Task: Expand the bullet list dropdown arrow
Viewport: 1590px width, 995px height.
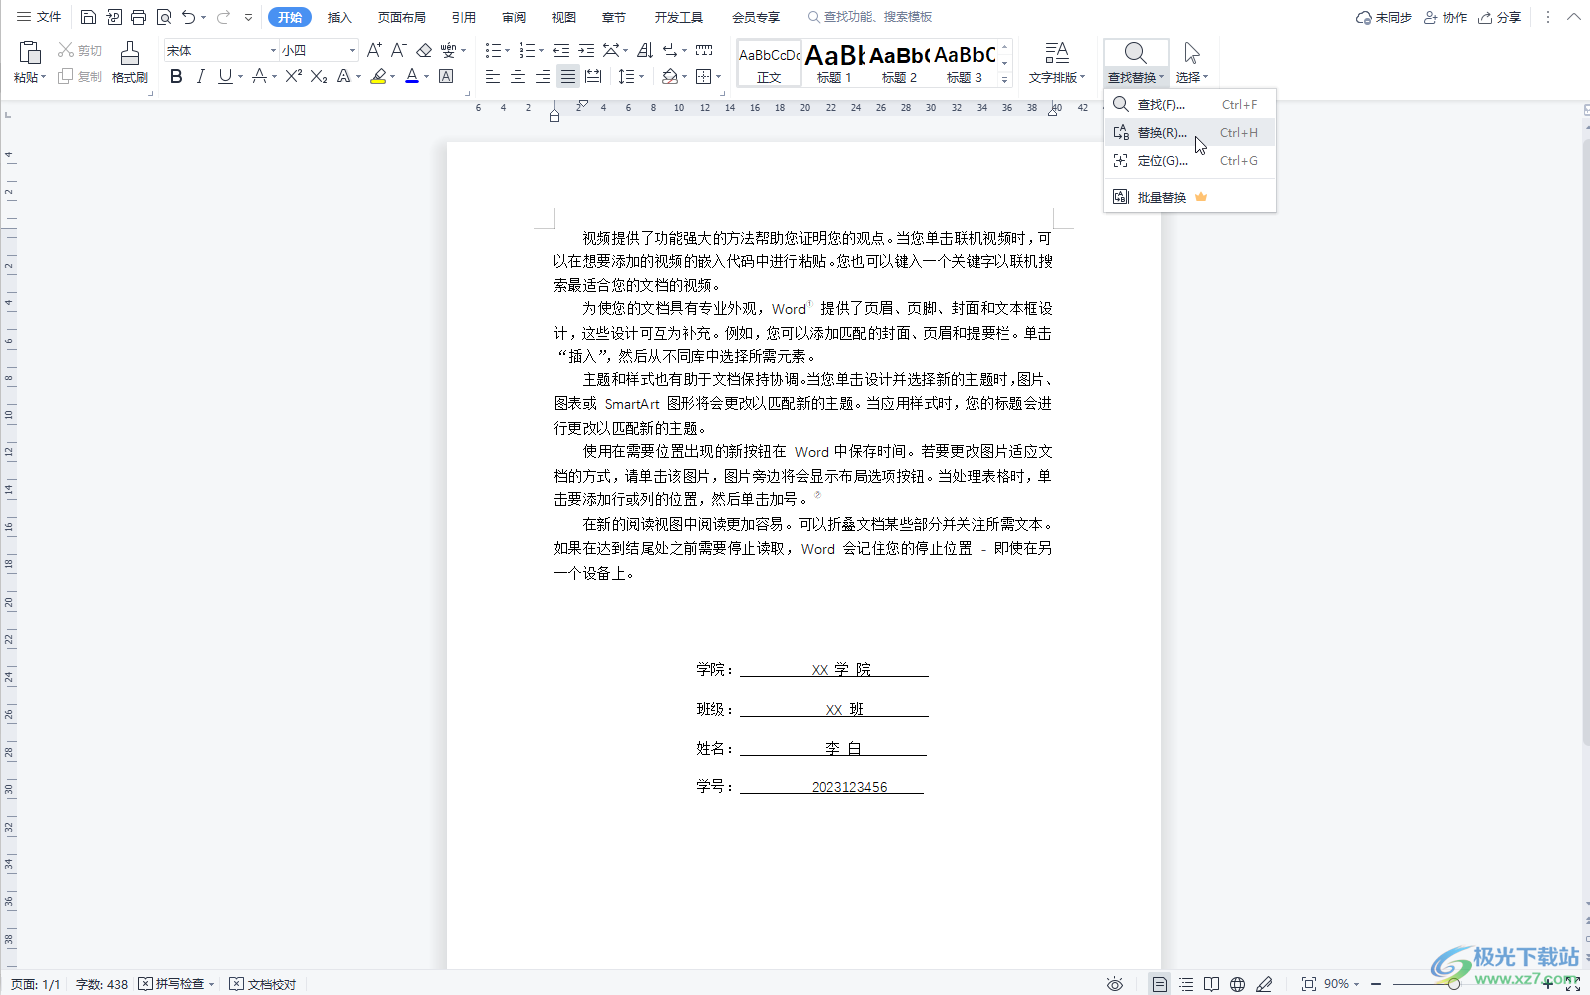Action: pos(508,50)
